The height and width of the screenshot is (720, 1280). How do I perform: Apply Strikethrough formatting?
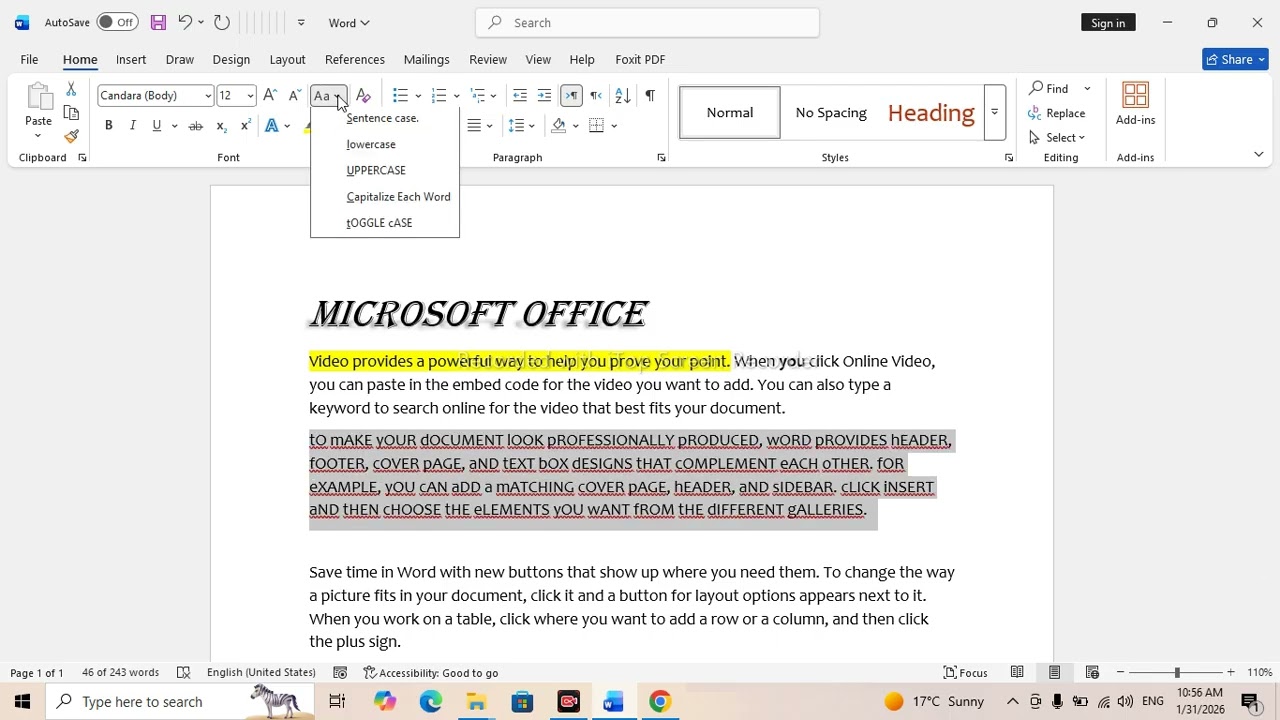point(196,126)
